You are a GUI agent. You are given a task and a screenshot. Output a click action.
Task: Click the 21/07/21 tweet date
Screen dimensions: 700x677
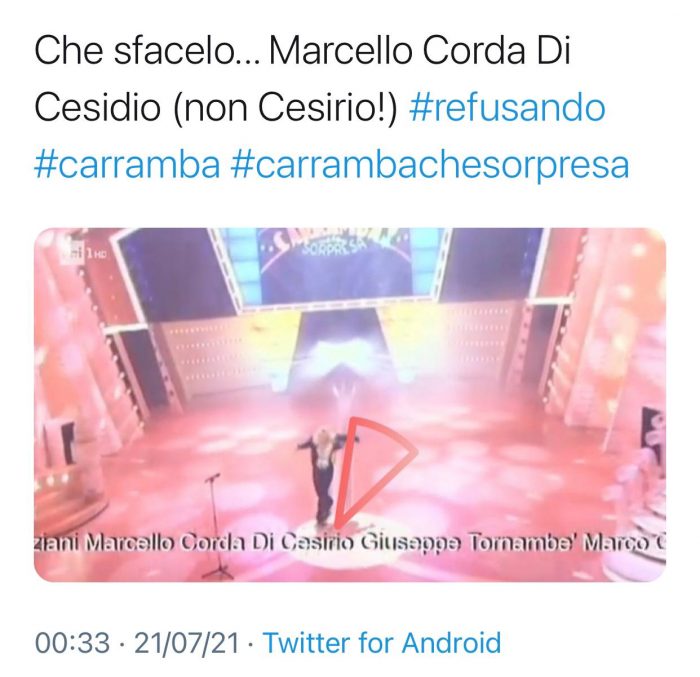click(187, 643)
